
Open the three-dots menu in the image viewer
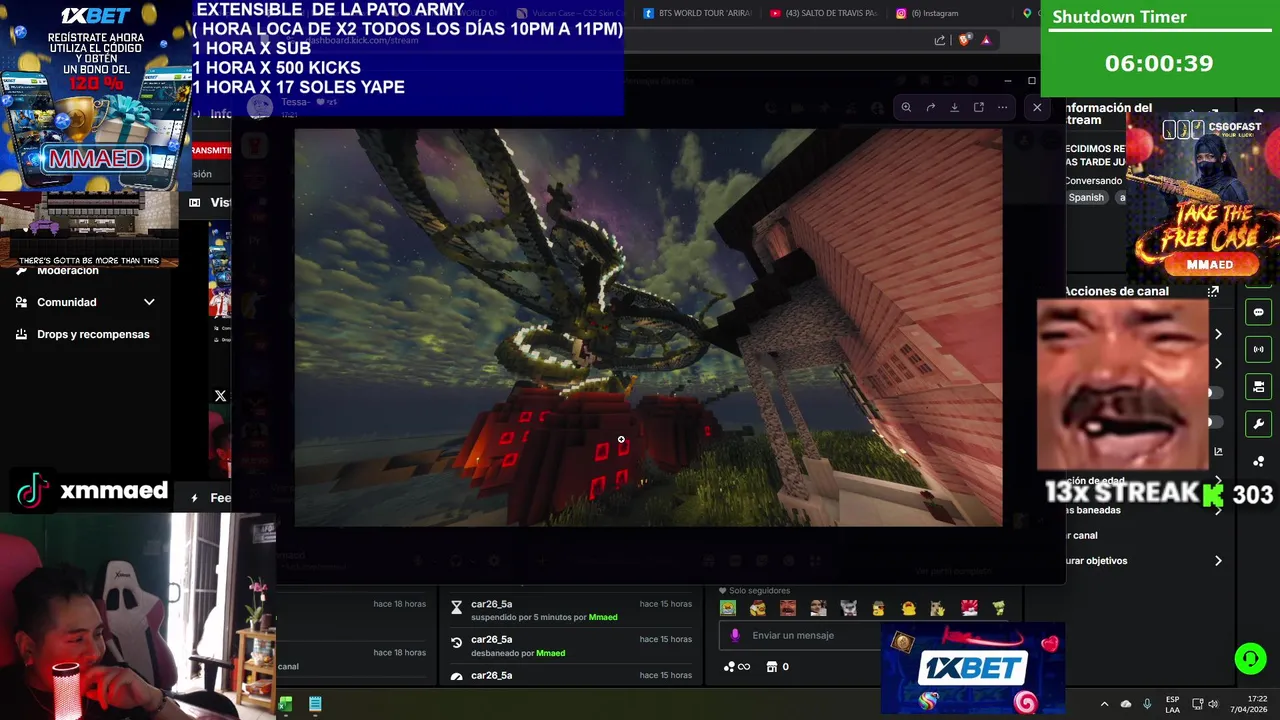1002,107
